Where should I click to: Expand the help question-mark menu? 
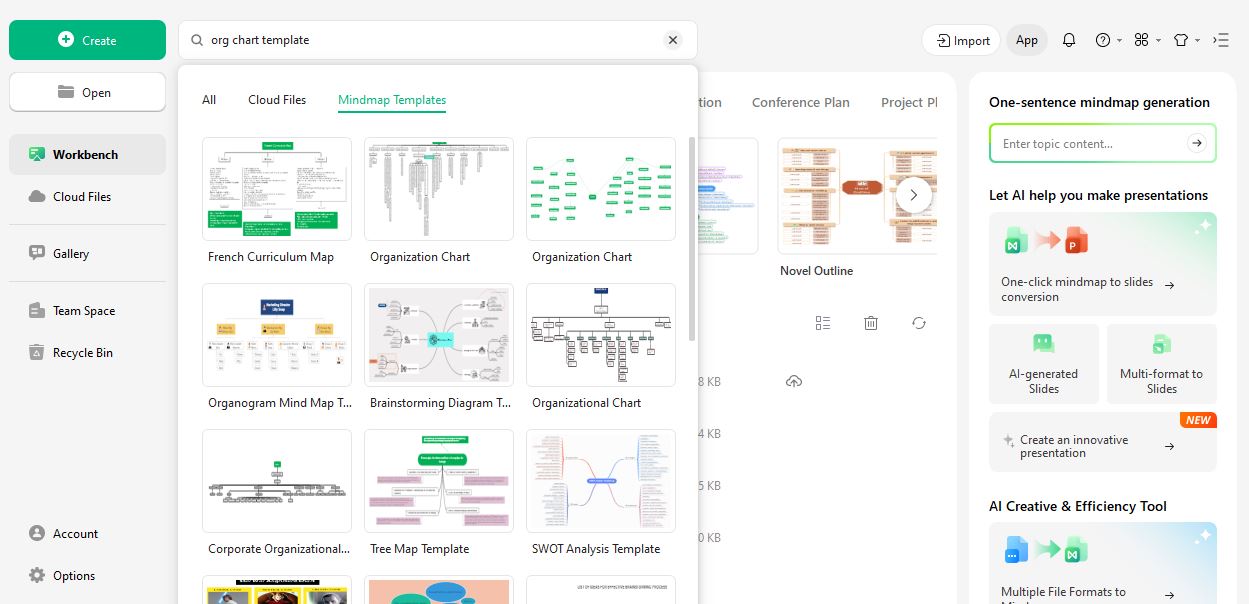click(x=1108, y=40)
